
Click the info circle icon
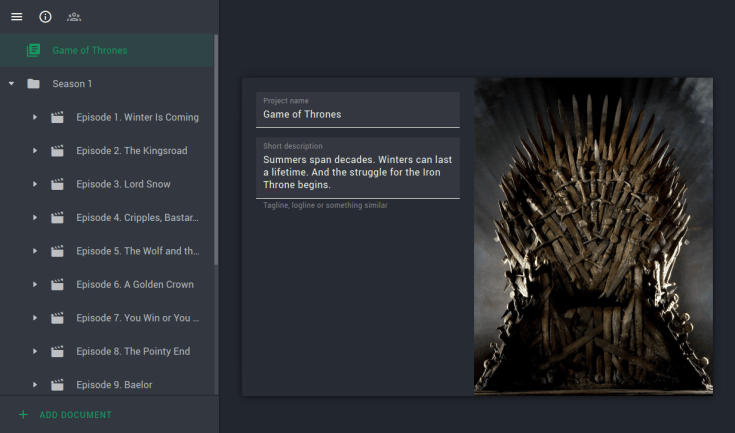[x=45, y=17]
